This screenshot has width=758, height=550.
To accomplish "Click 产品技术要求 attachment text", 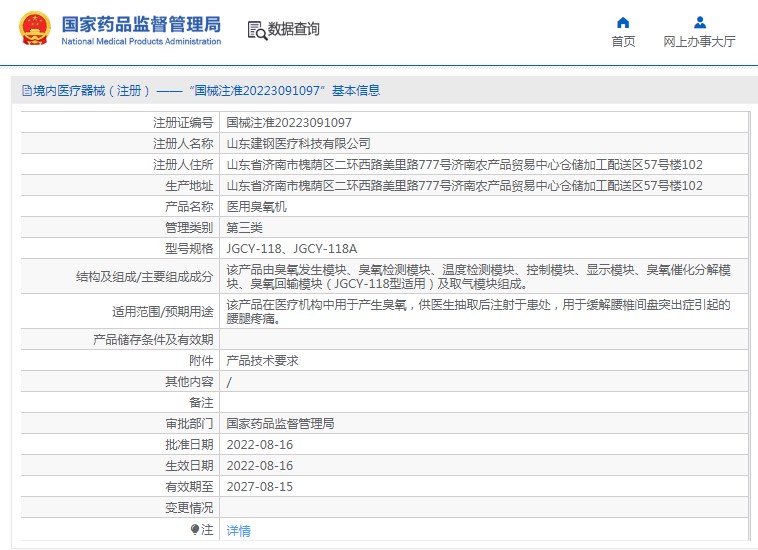I will tap(262, 361).
